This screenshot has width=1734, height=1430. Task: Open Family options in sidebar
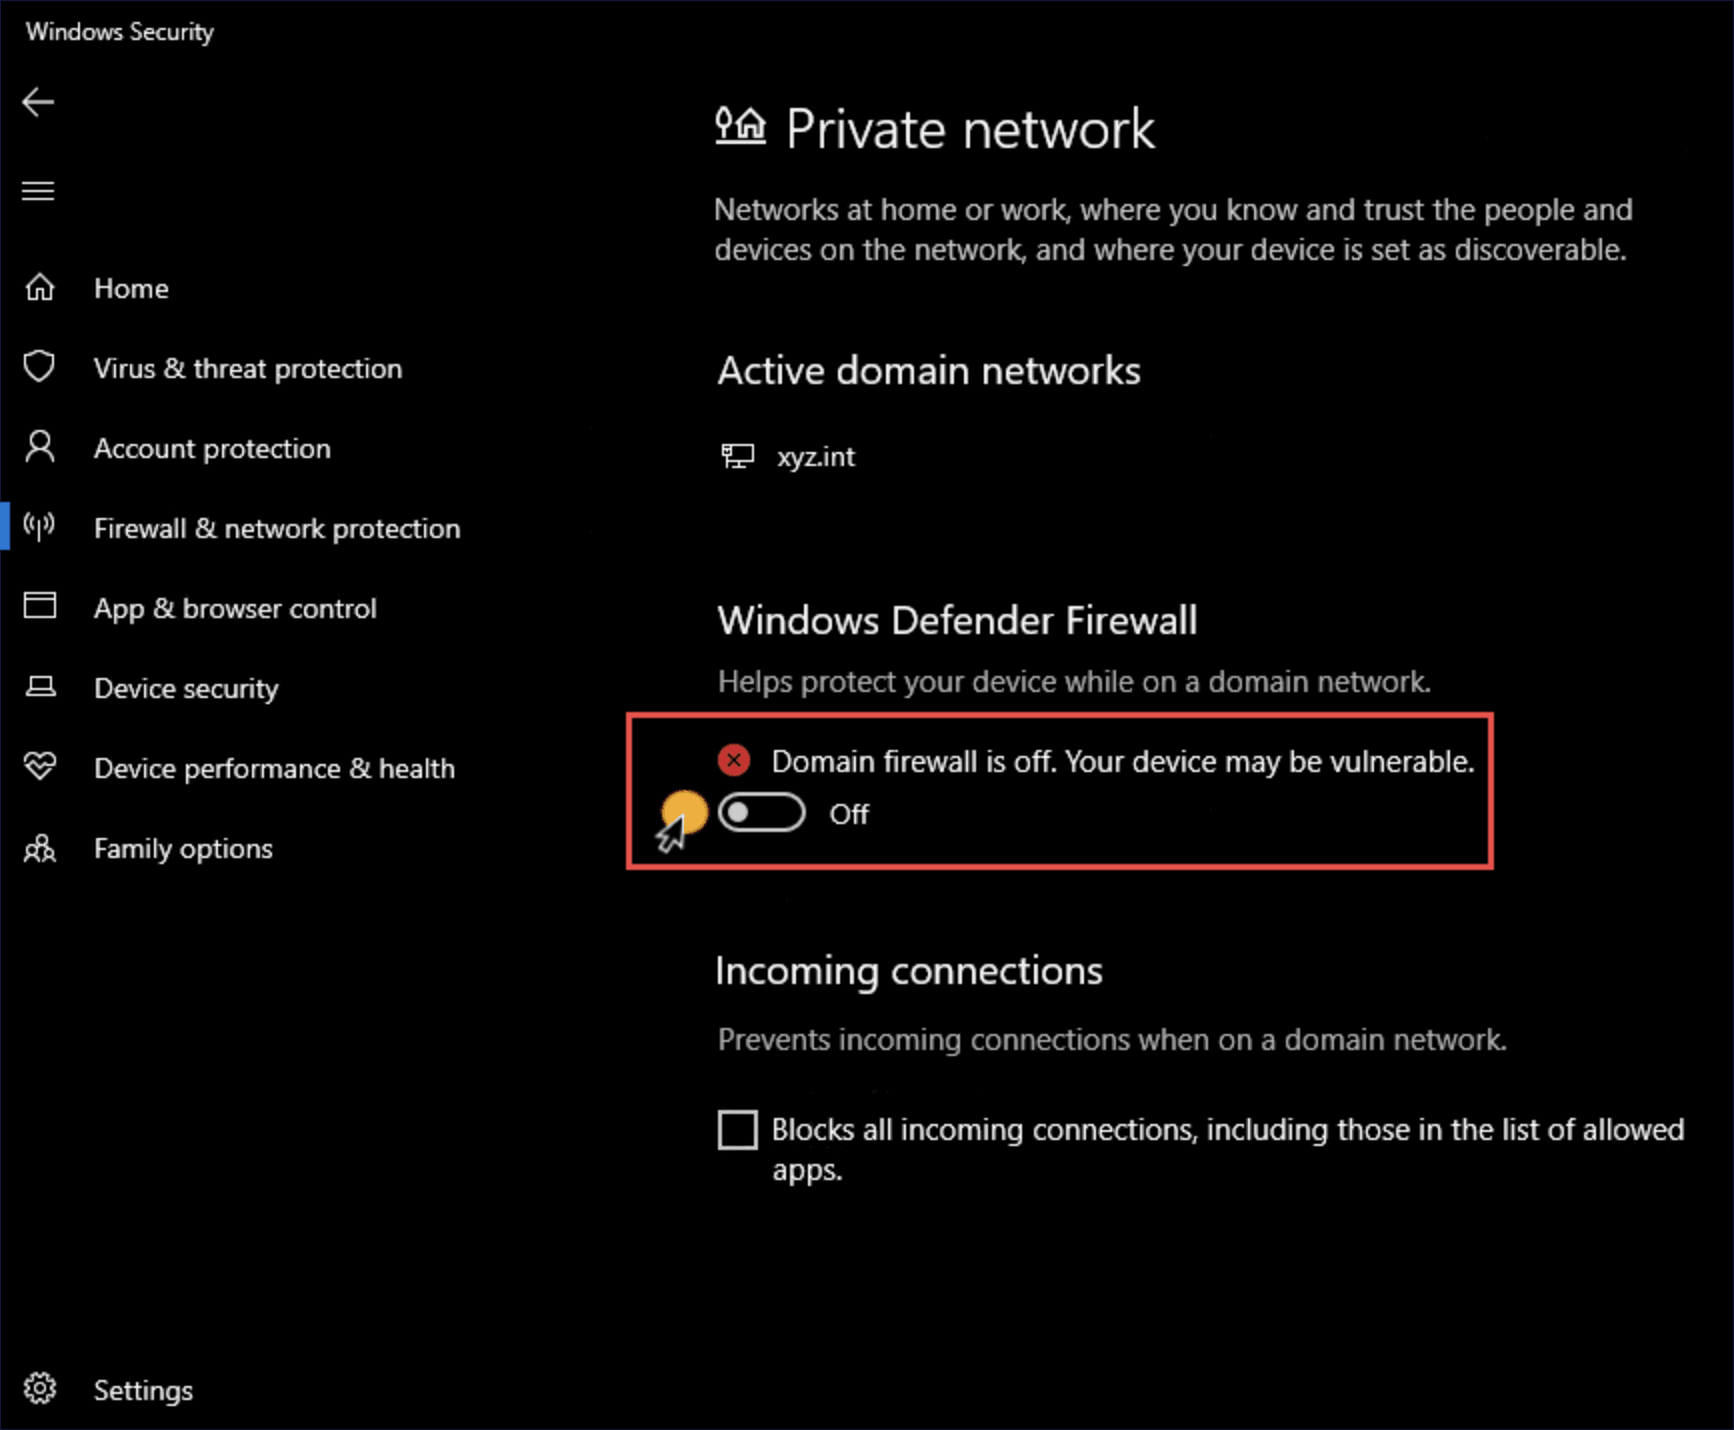coord(183,849)
